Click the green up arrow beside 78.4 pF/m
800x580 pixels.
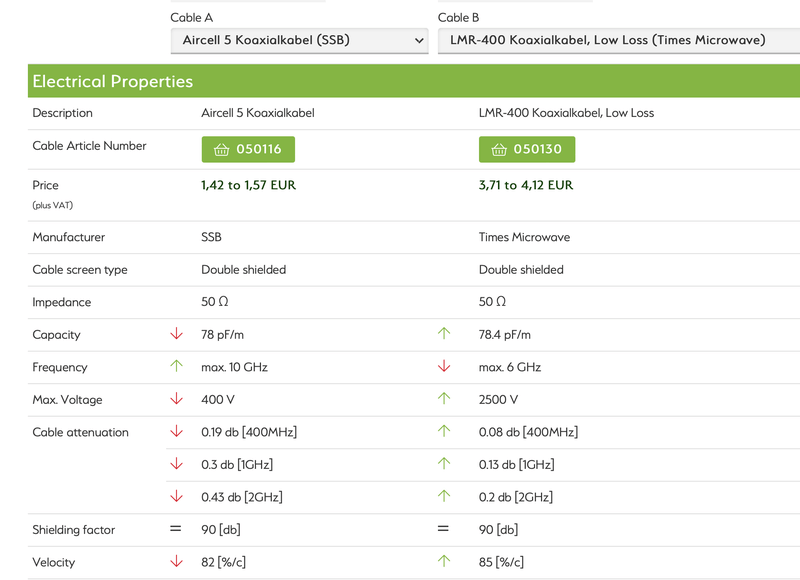[445, 335]
